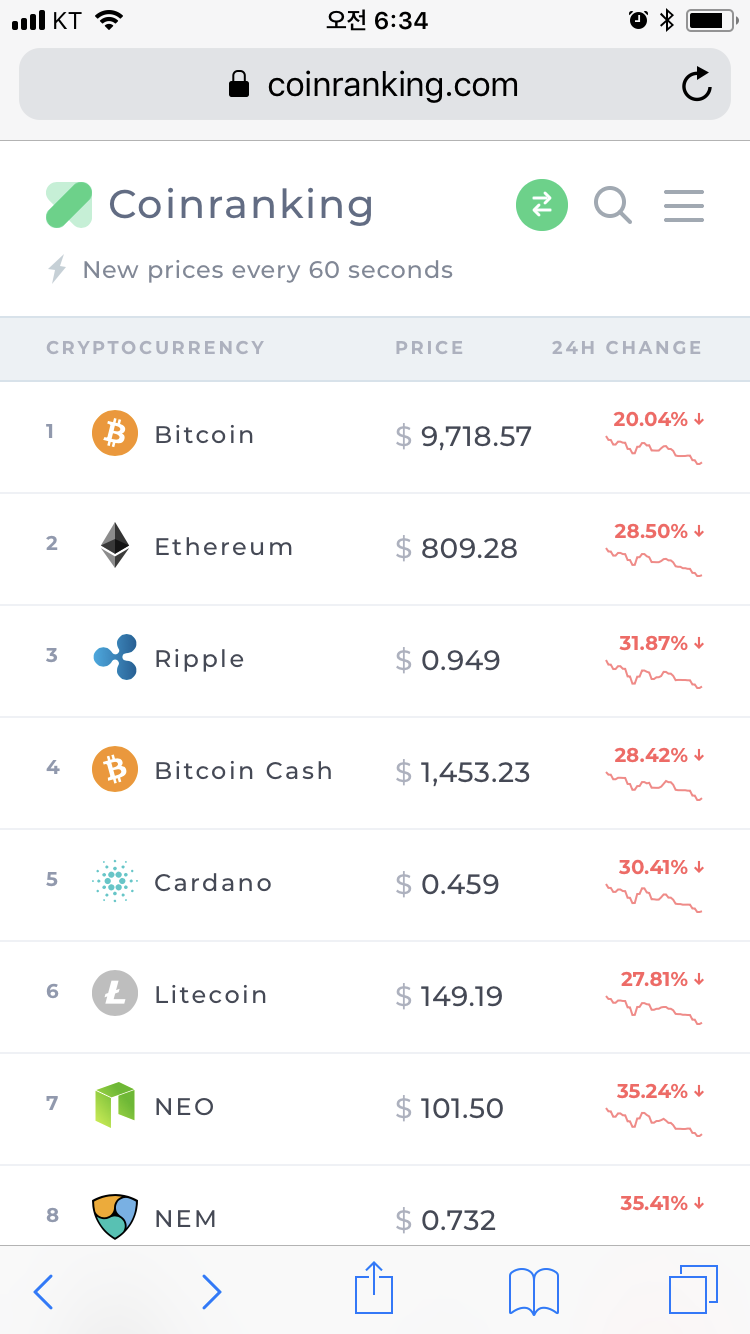Tap the Safari share icon

click(x=374, y=1289)
